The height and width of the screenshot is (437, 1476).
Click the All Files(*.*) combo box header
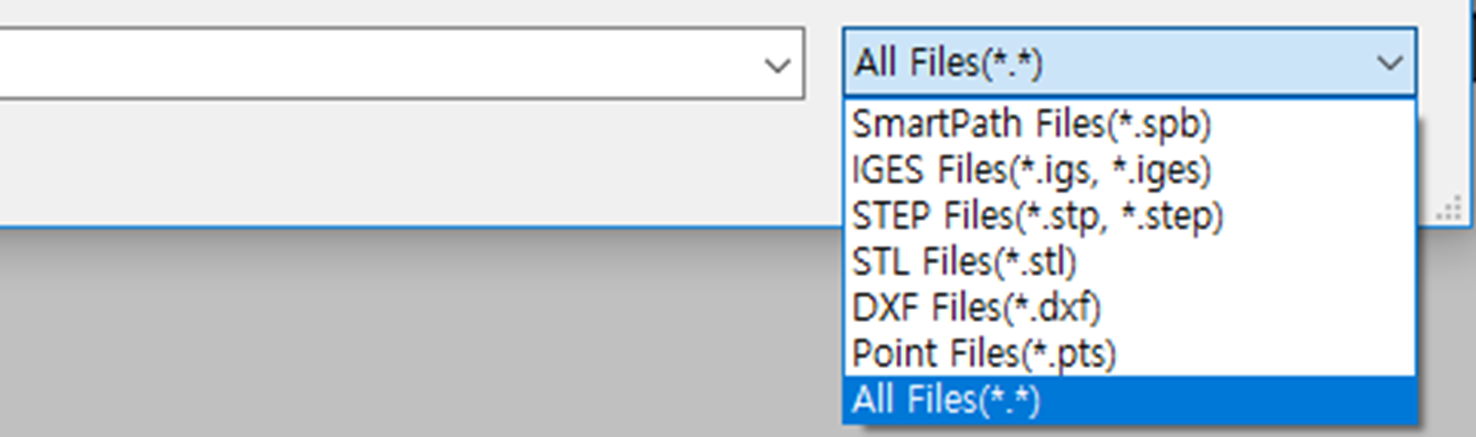pyautogui.click(x=1100, y=64)
